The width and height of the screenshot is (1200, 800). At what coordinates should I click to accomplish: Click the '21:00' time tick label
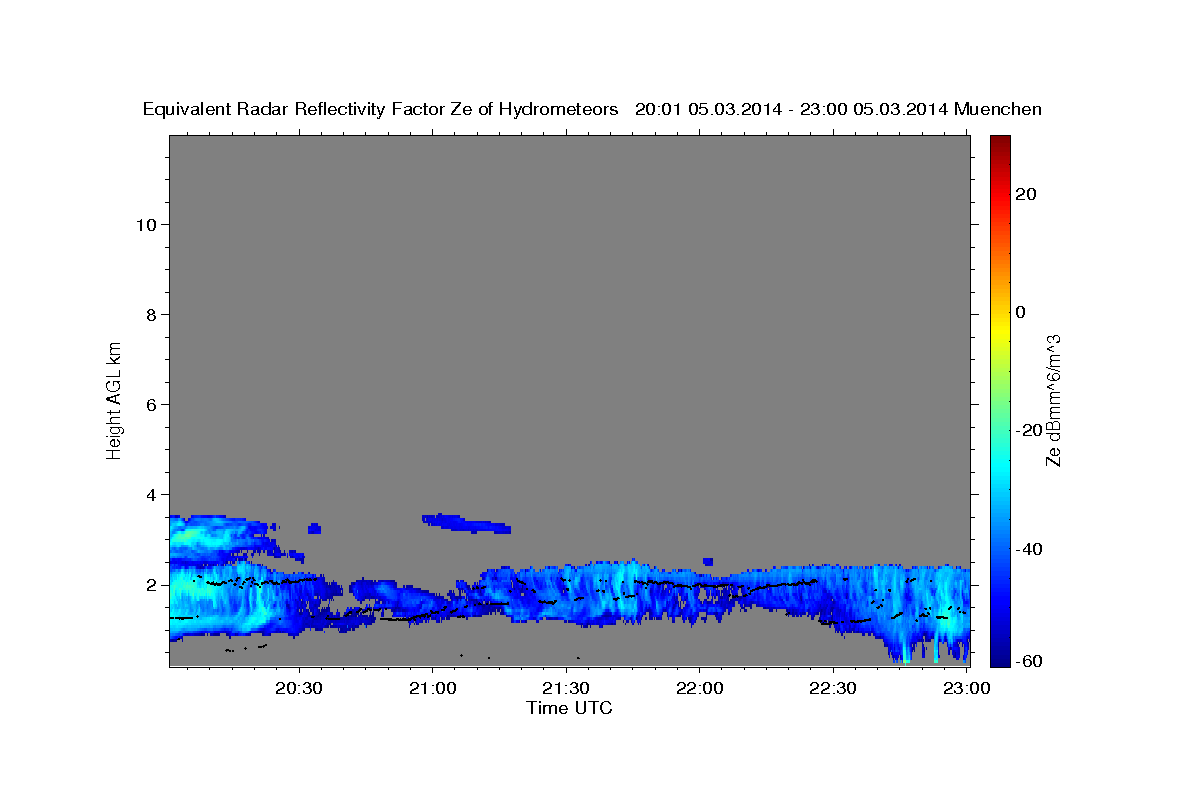pos(433,688)
